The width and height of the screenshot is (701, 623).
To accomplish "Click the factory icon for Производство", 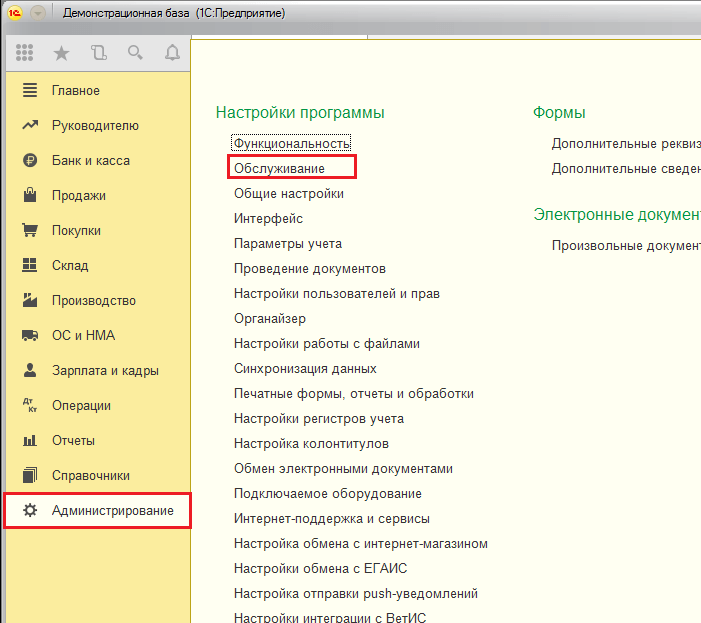I will point(30,301).
